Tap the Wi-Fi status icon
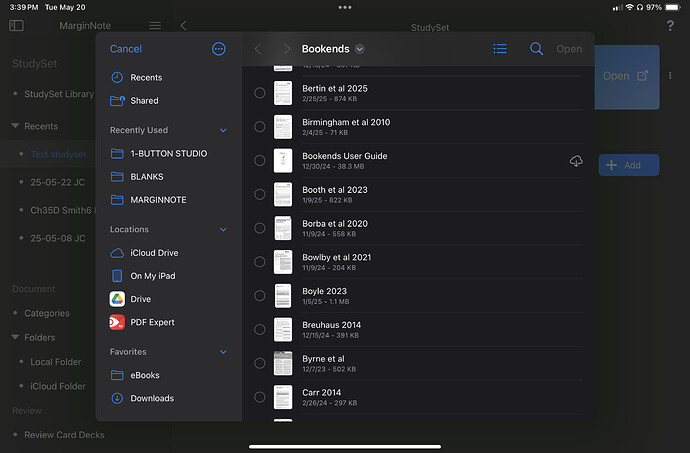The width and height of the screenshot is (690, 453). click(629, 7)
